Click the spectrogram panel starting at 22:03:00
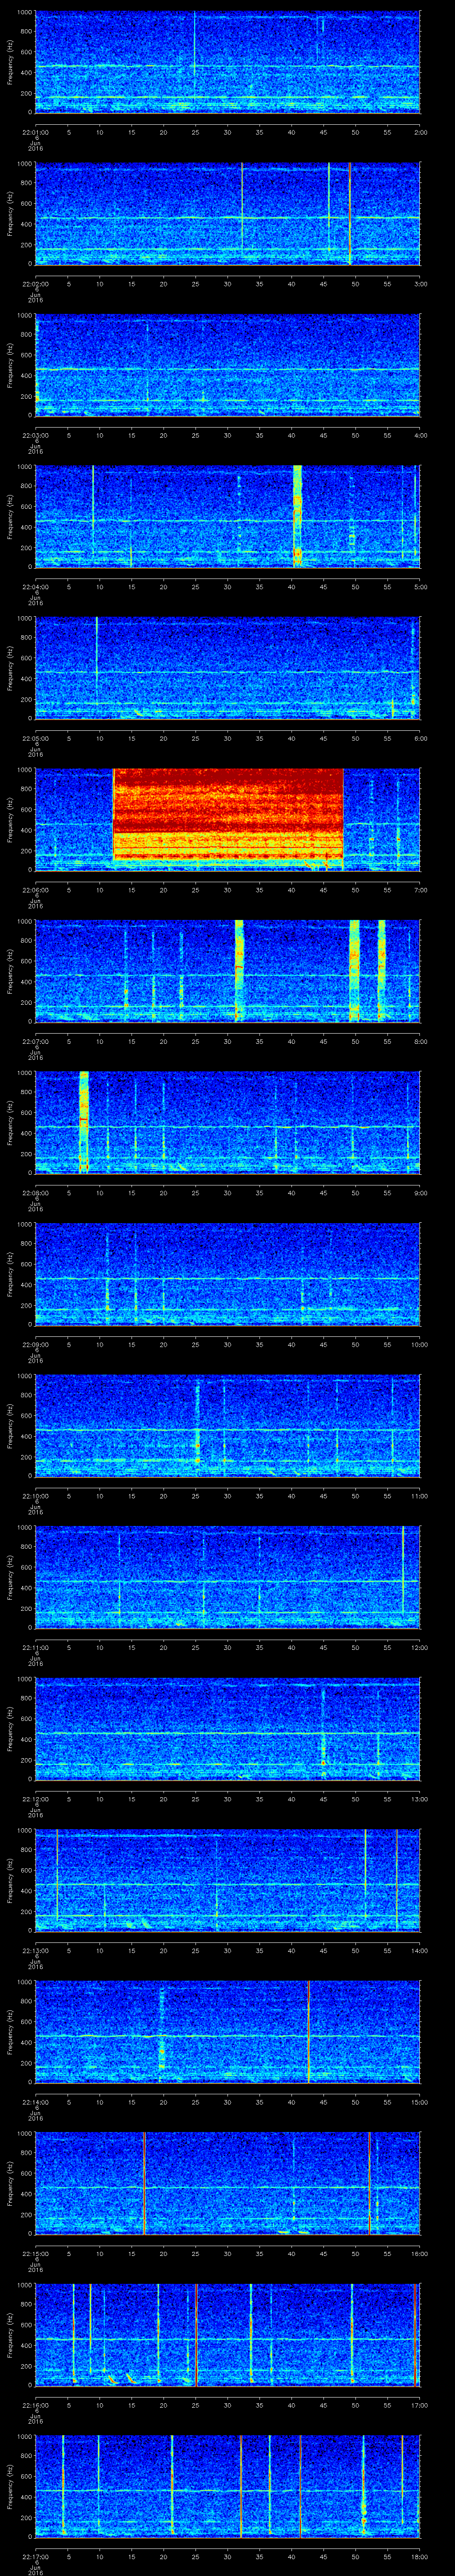 (x=227, y=365)
